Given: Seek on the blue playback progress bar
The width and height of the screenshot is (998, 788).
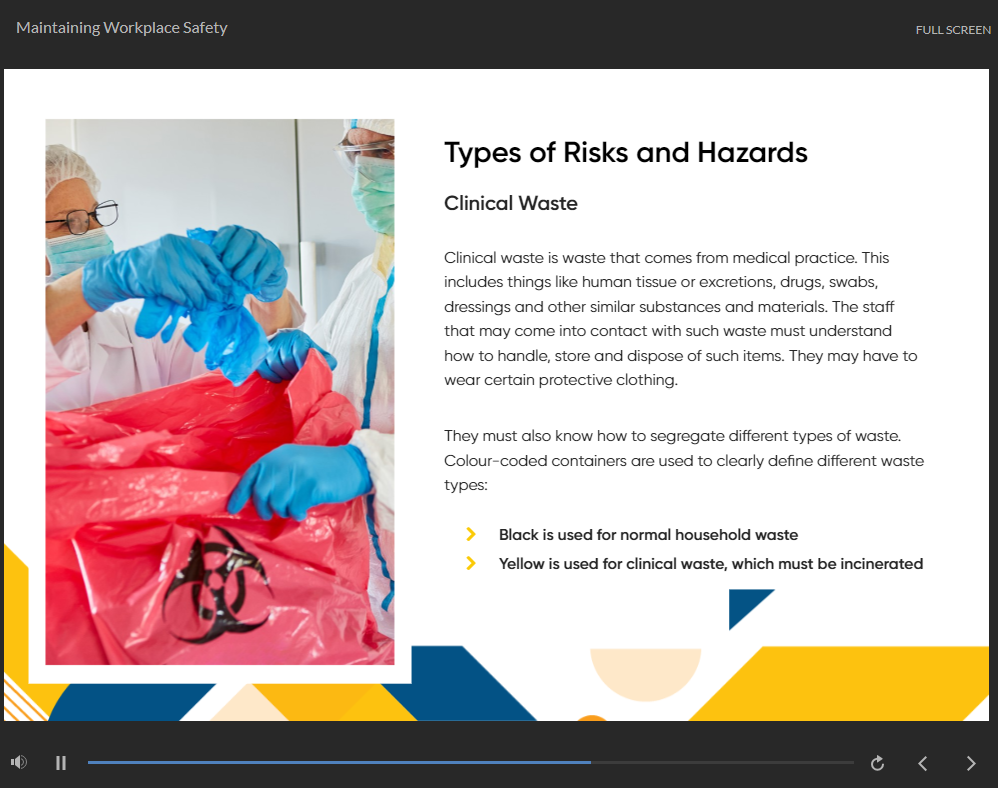Looking at the screenshot, I should coord(470,762).
